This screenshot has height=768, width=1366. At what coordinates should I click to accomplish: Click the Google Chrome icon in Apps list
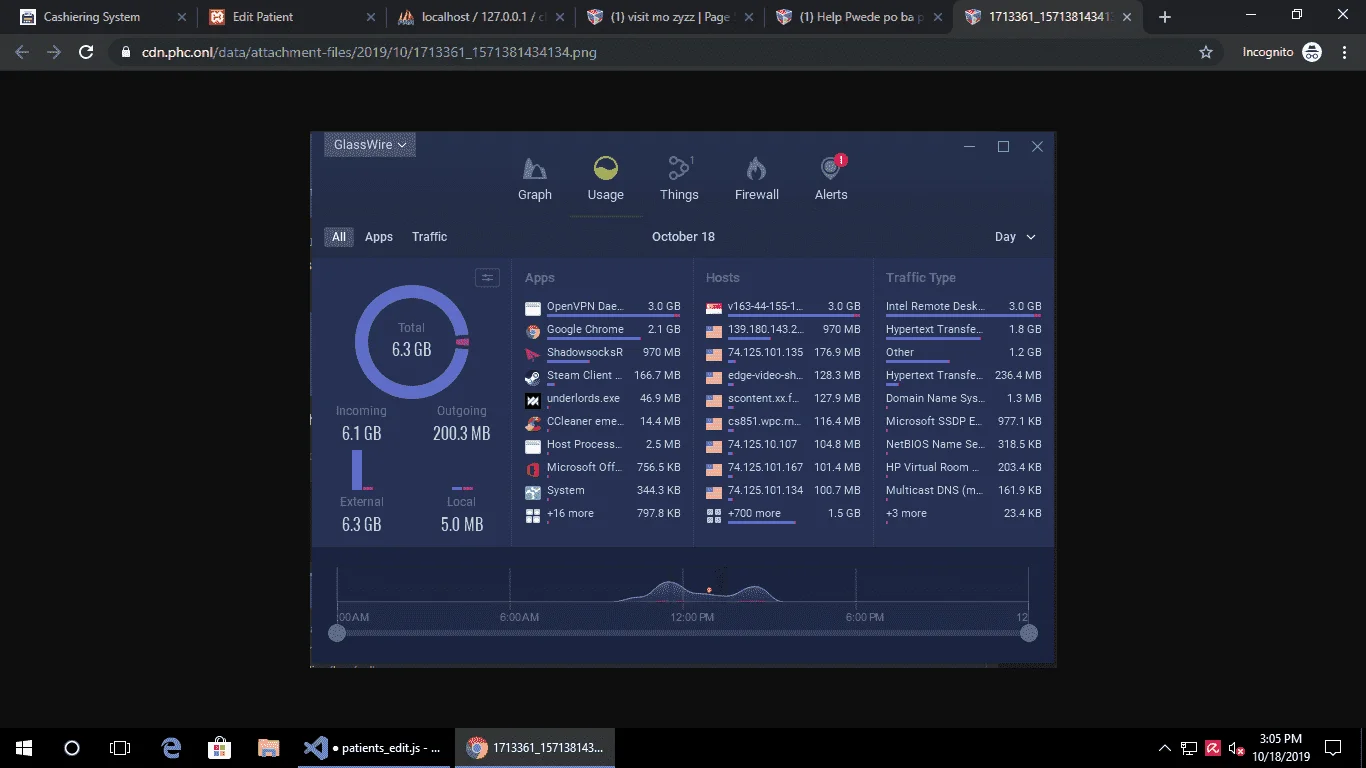tap(533, 330)
